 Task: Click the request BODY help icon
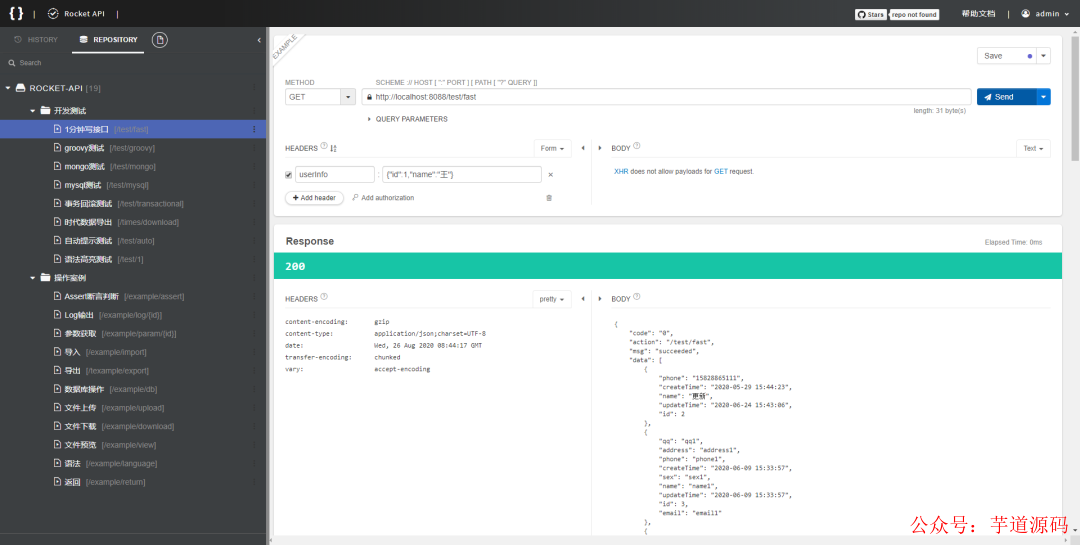636,146
